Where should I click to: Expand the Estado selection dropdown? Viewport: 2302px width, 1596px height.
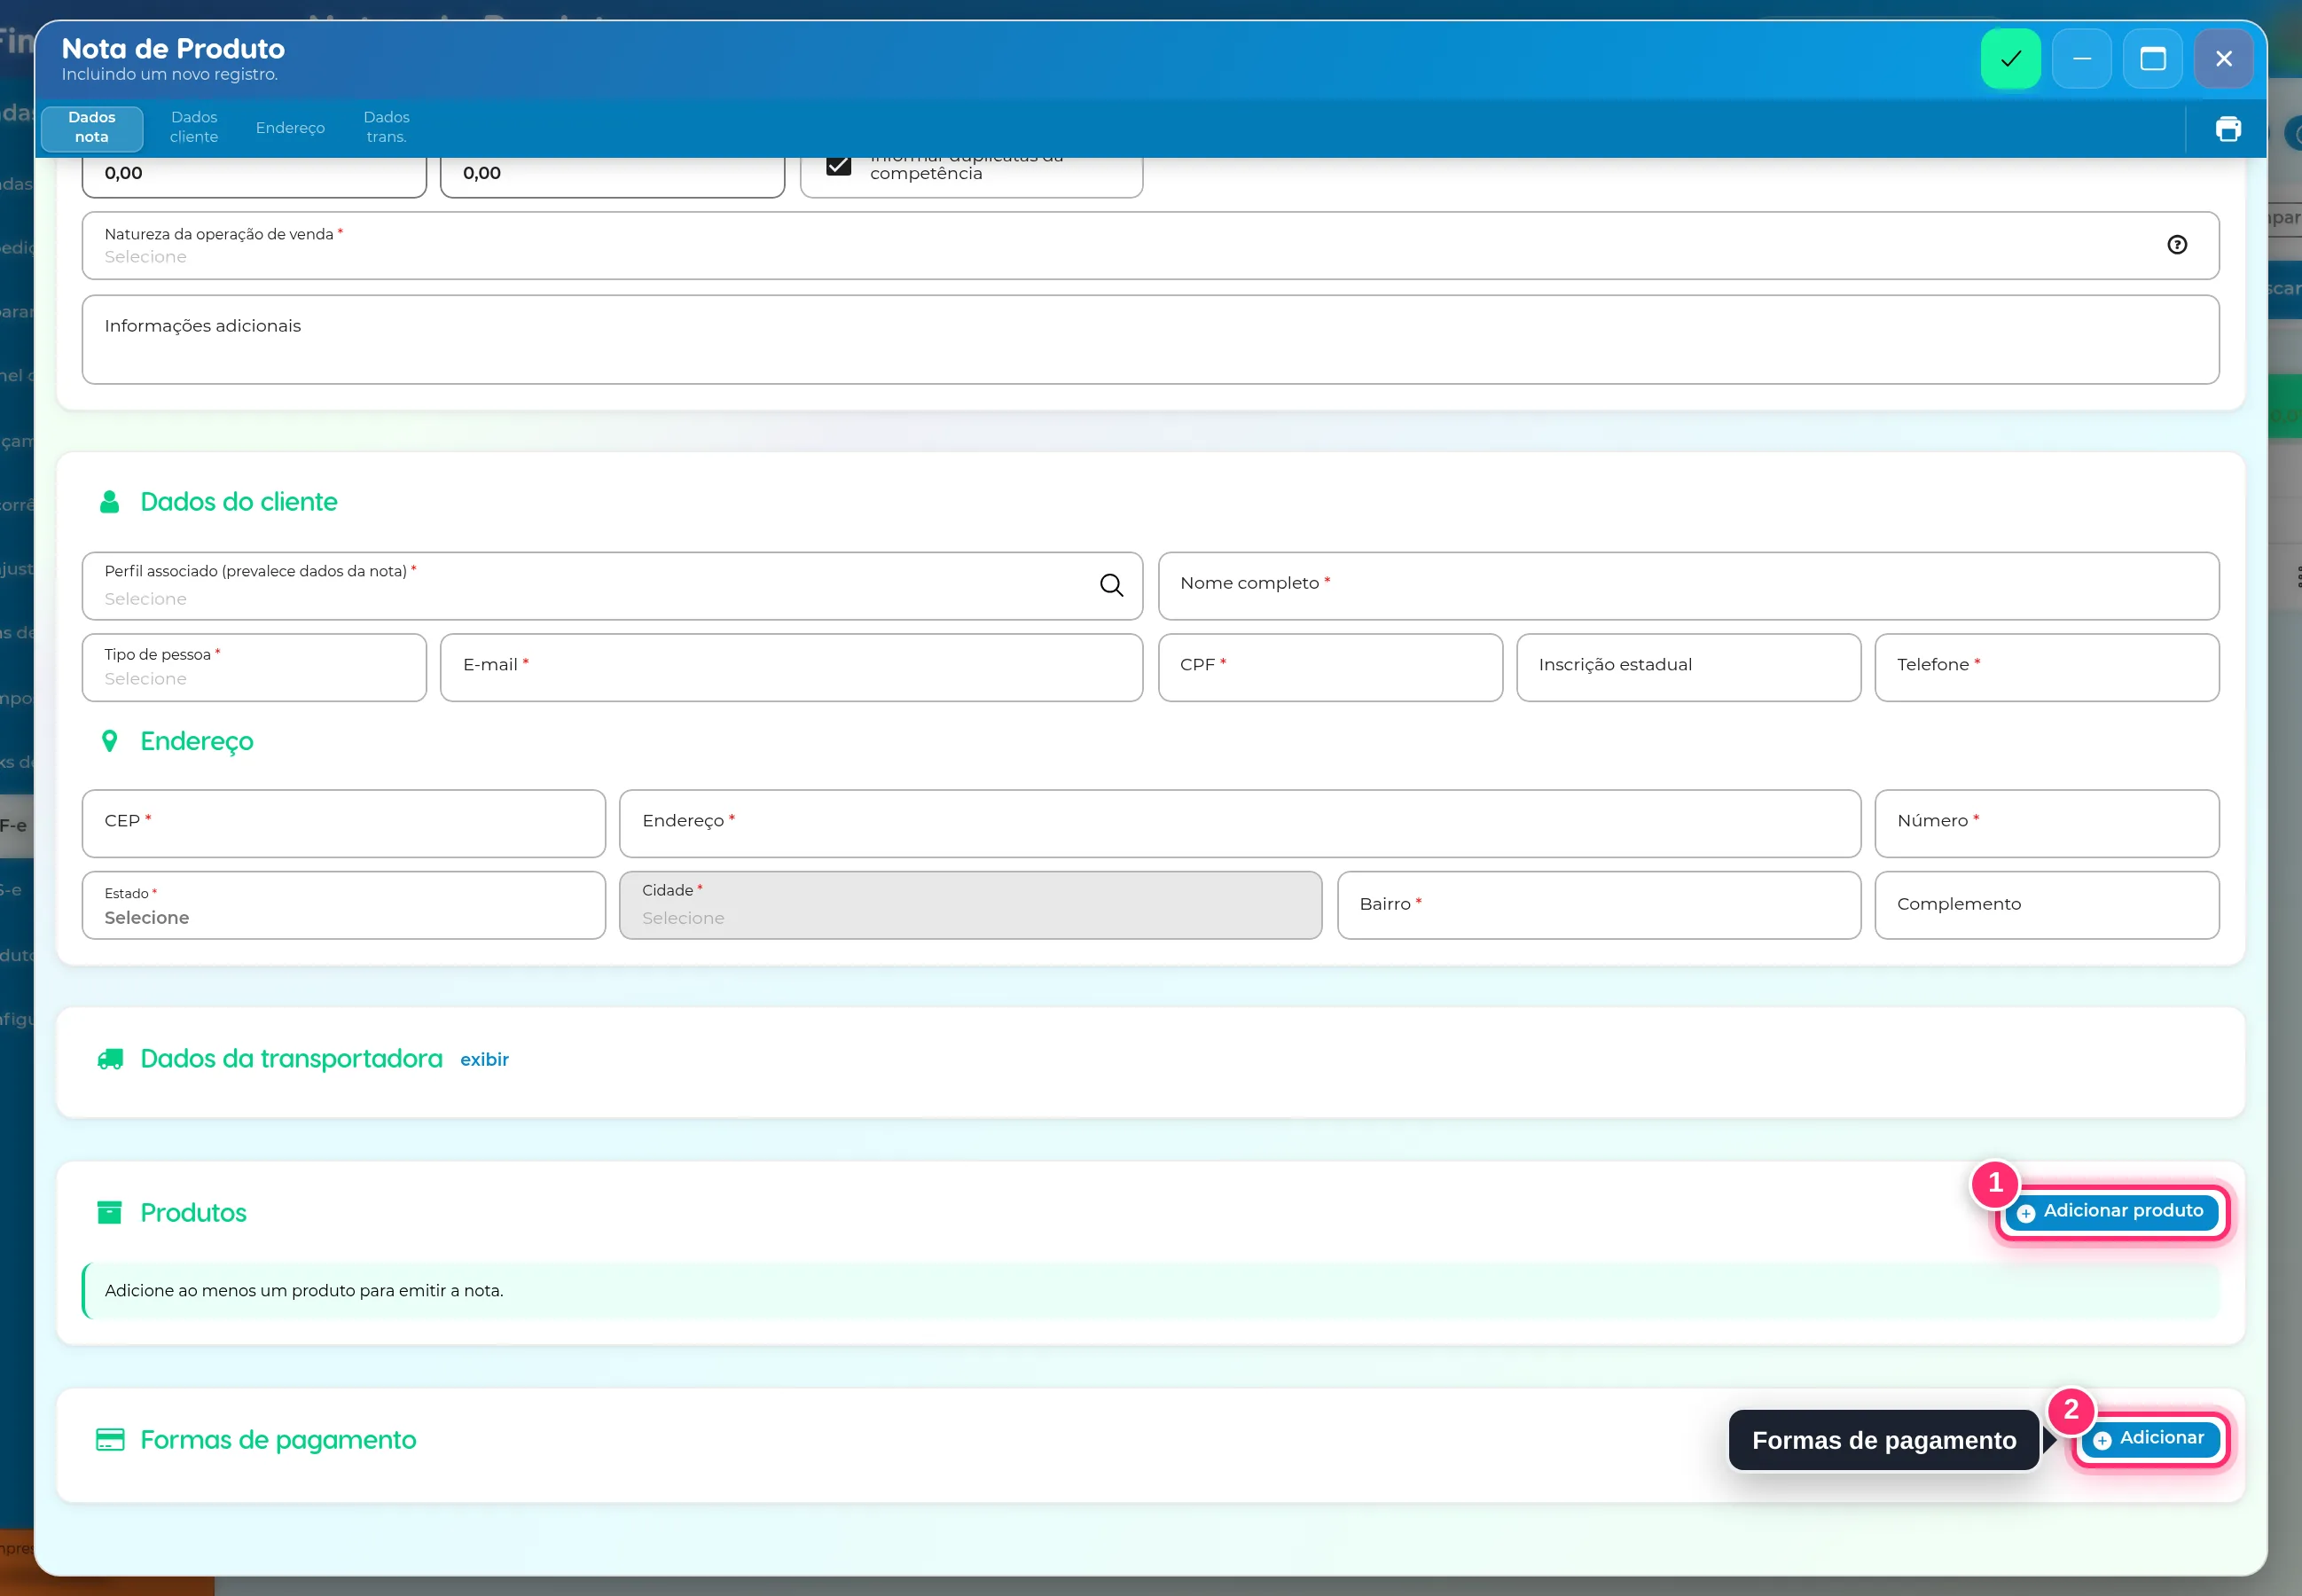tap(344, 906)
